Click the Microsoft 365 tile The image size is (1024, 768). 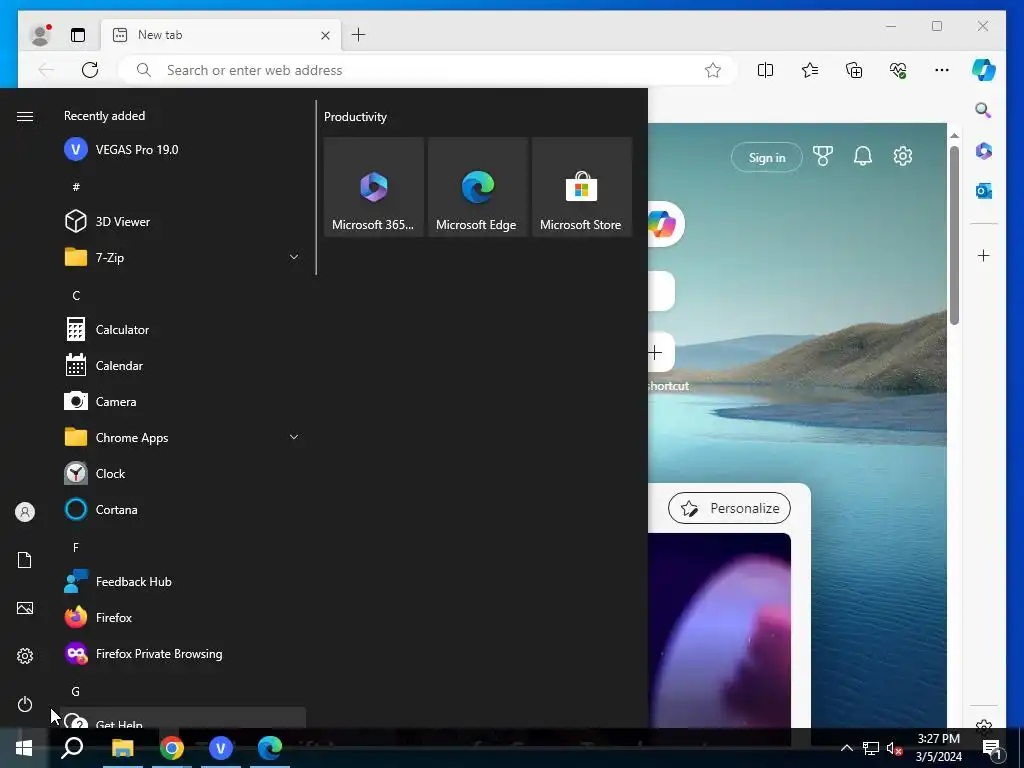coord(374,187)
